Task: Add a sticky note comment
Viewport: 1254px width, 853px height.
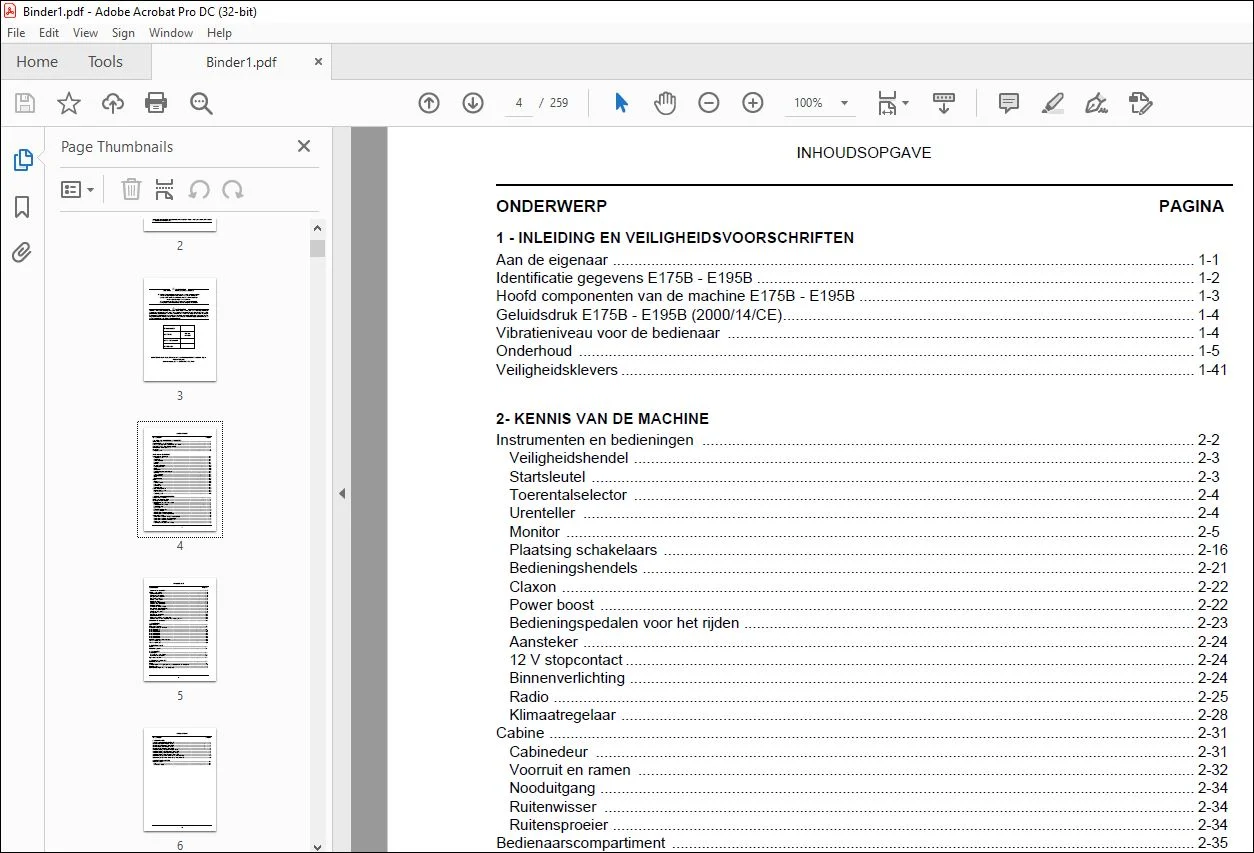Action: click(1009, 103)
